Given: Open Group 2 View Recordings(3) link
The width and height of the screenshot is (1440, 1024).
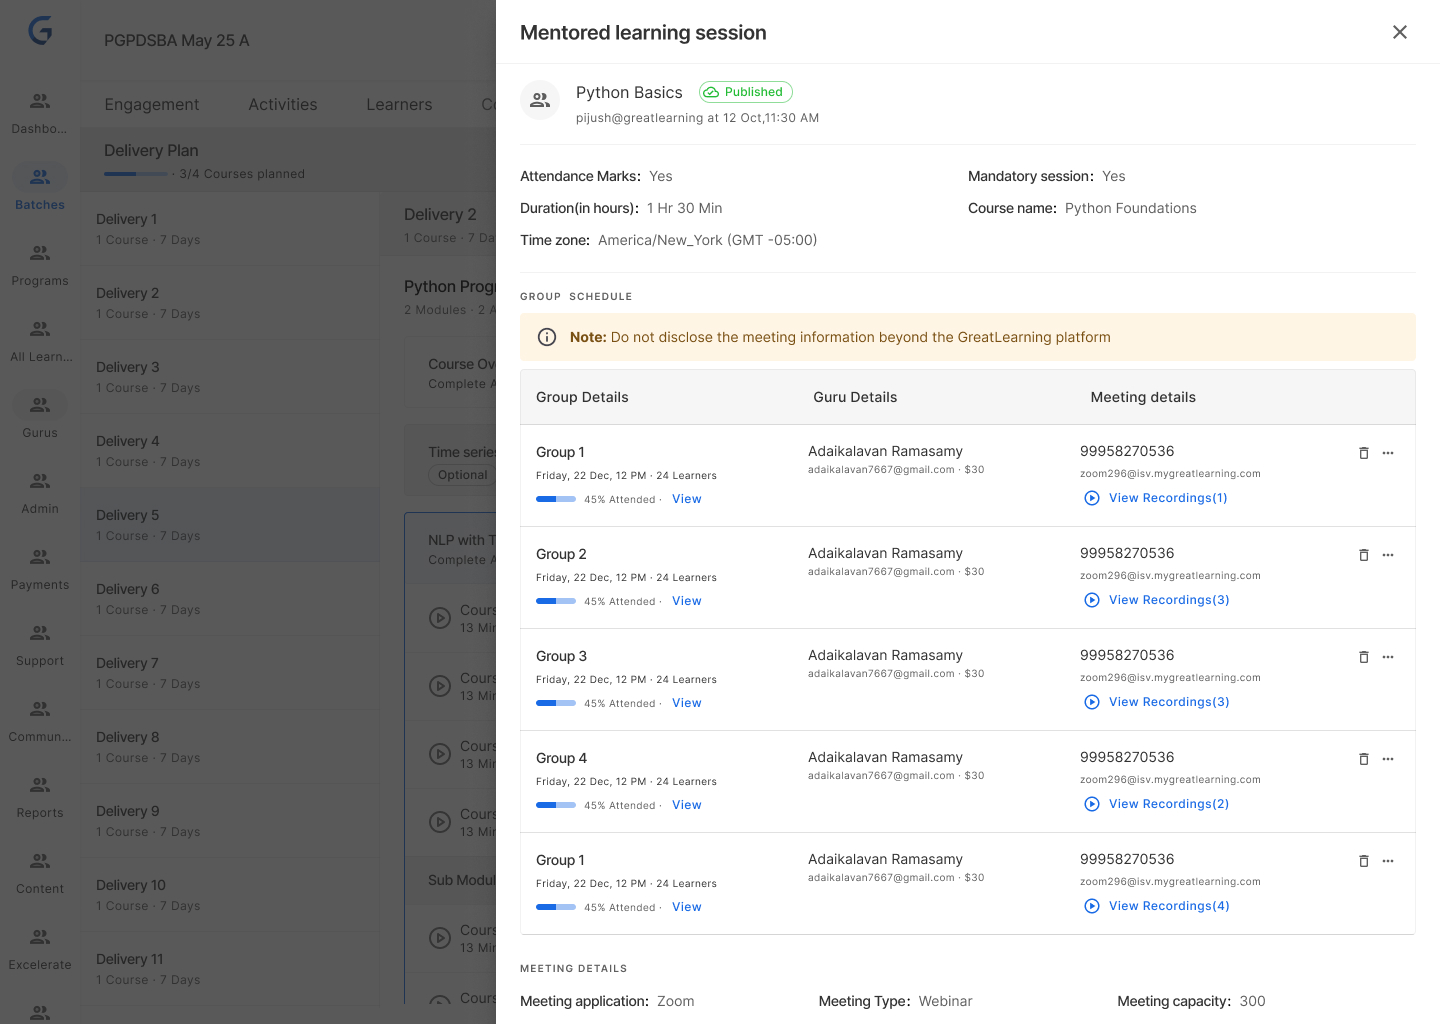Looking at the screenshot, I should pos(1158,600).
